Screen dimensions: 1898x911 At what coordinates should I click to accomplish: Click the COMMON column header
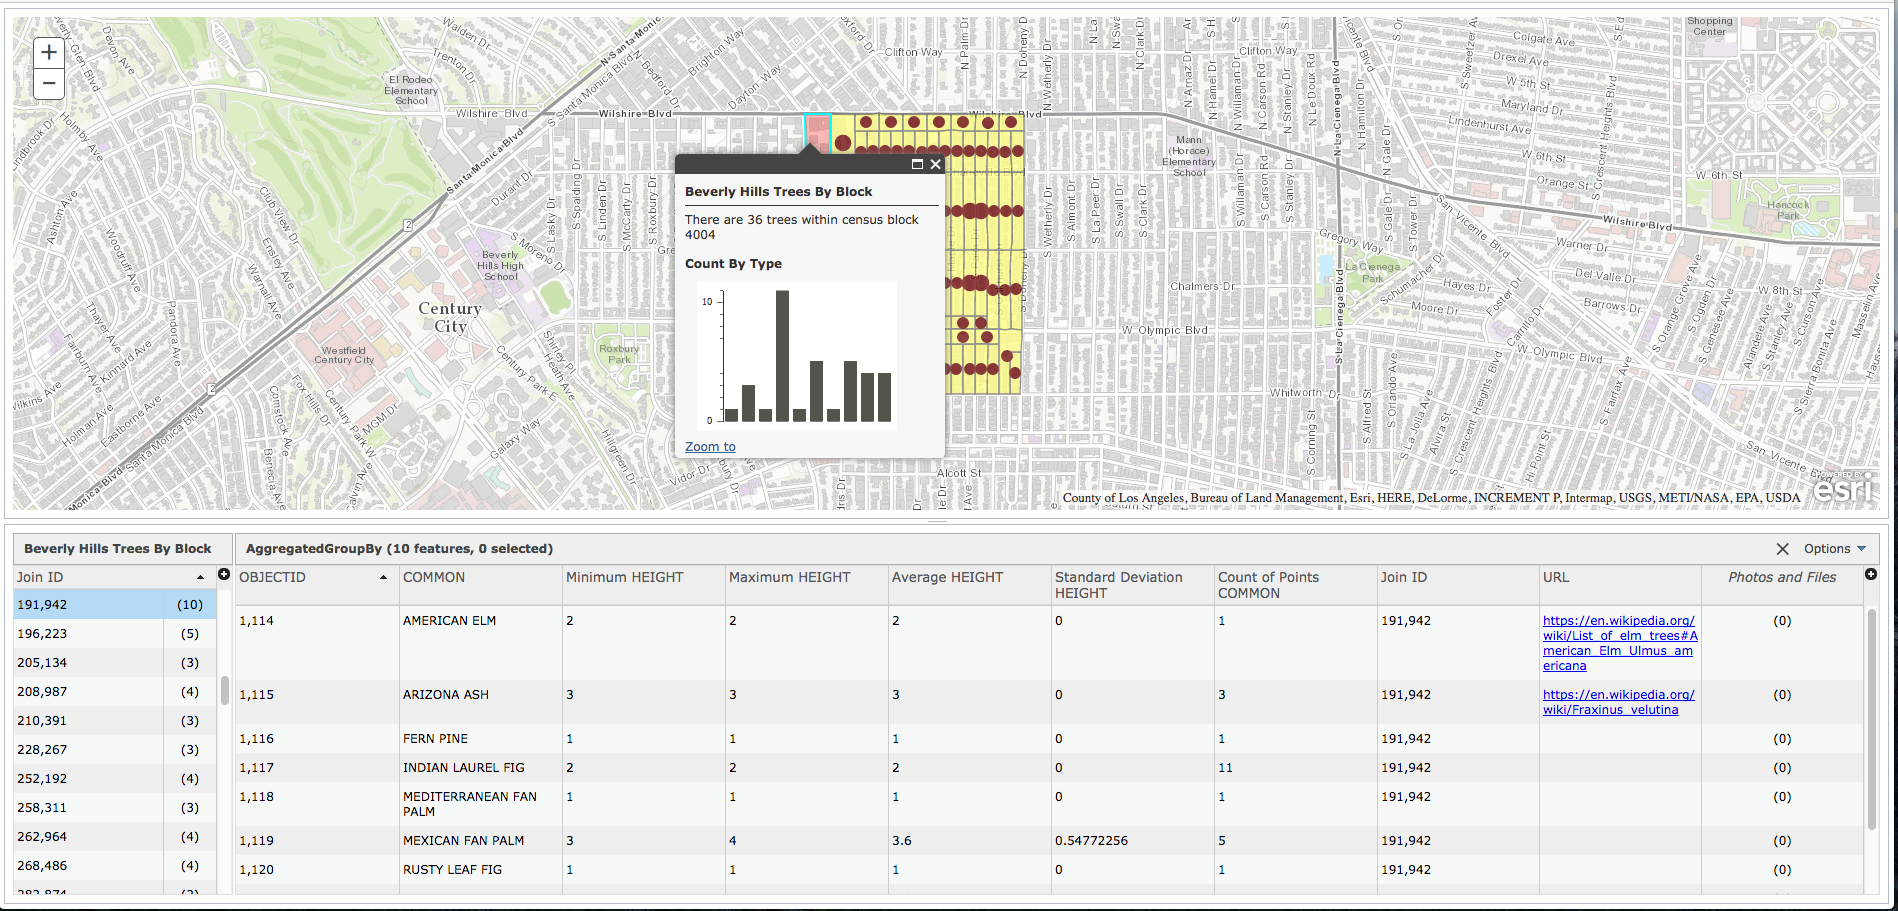click(x=434, y=578)
